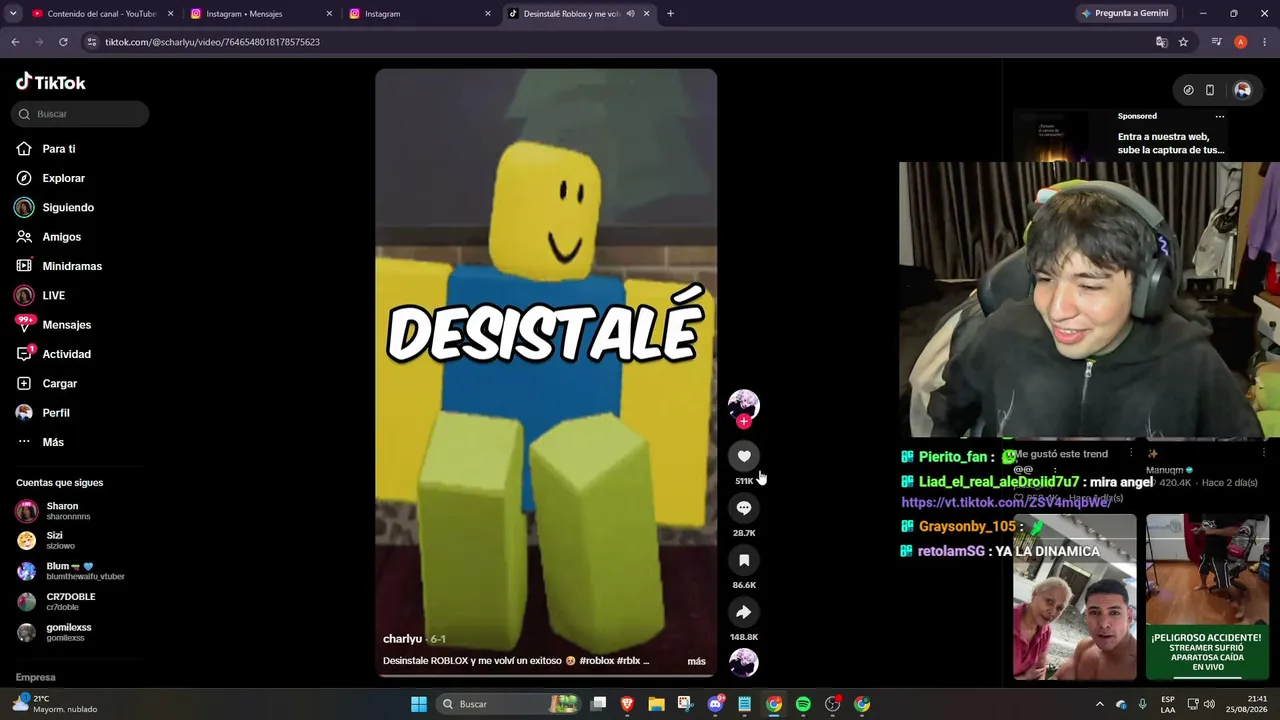
Task: Save the video with the bookmark icon
Action: [744, 560]
